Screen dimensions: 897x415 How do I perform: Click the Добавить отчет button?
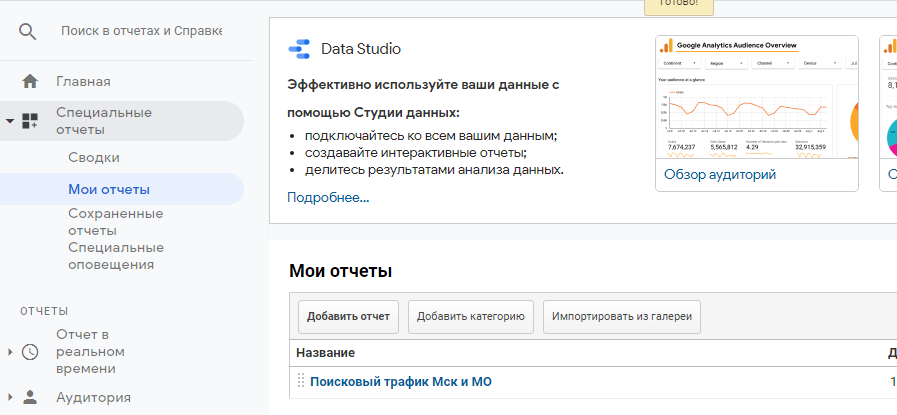coord(348,317)
